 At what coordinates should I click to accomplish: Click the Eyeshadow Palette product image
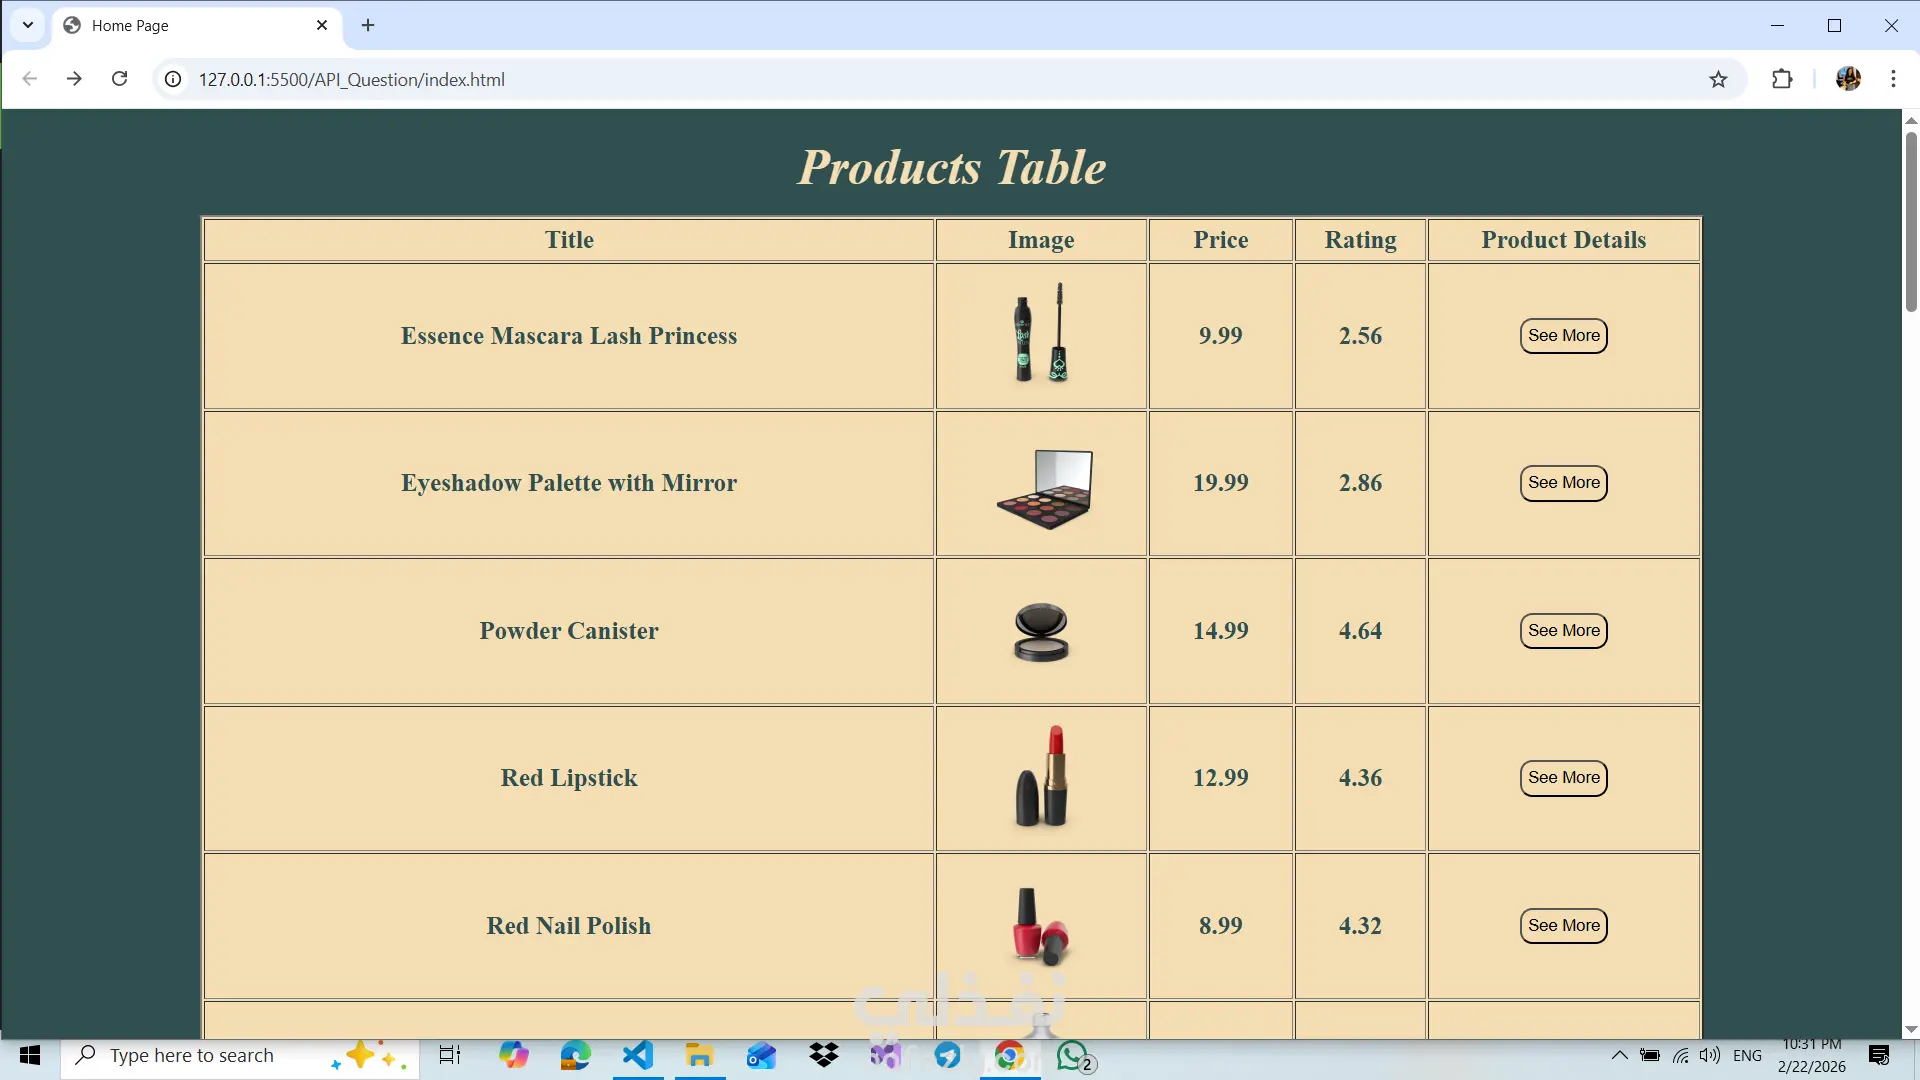pos(1044,488)
